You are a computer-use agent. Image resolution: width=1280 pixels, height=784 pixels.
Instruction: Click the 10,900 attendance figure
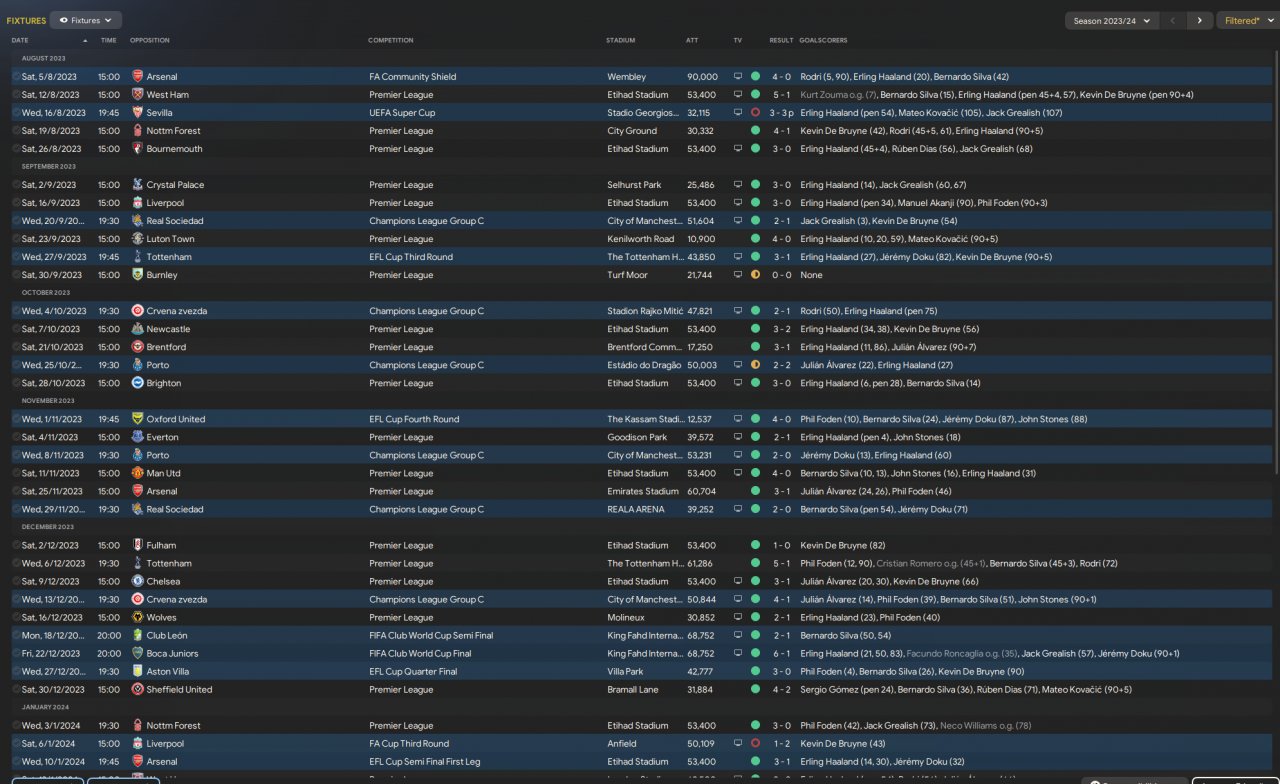702,239
